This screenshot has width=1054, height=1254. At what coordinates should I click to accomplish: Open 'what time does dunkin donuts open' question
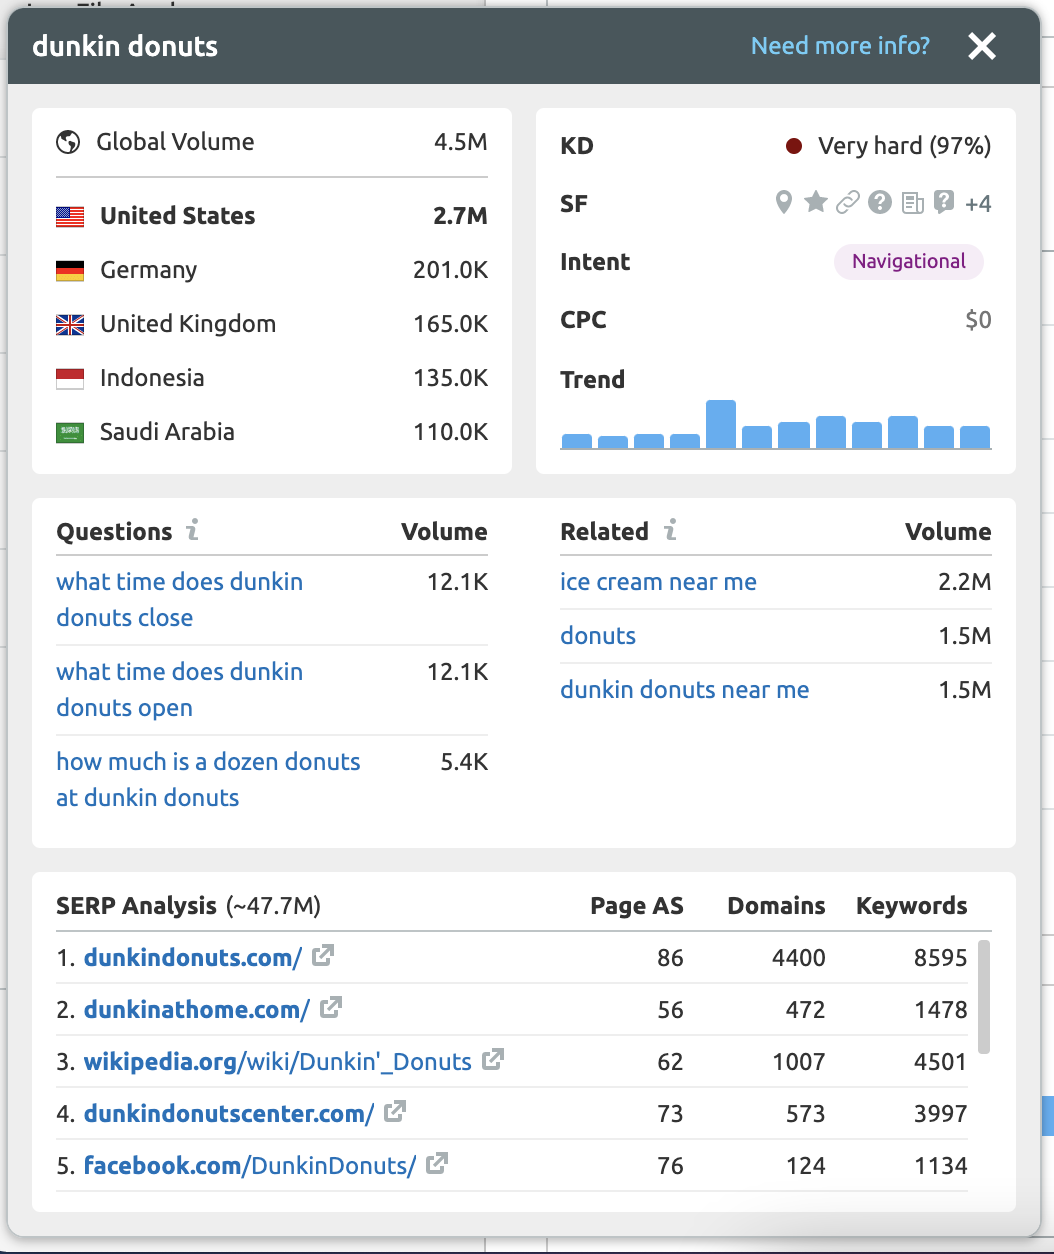click(179, 690)
